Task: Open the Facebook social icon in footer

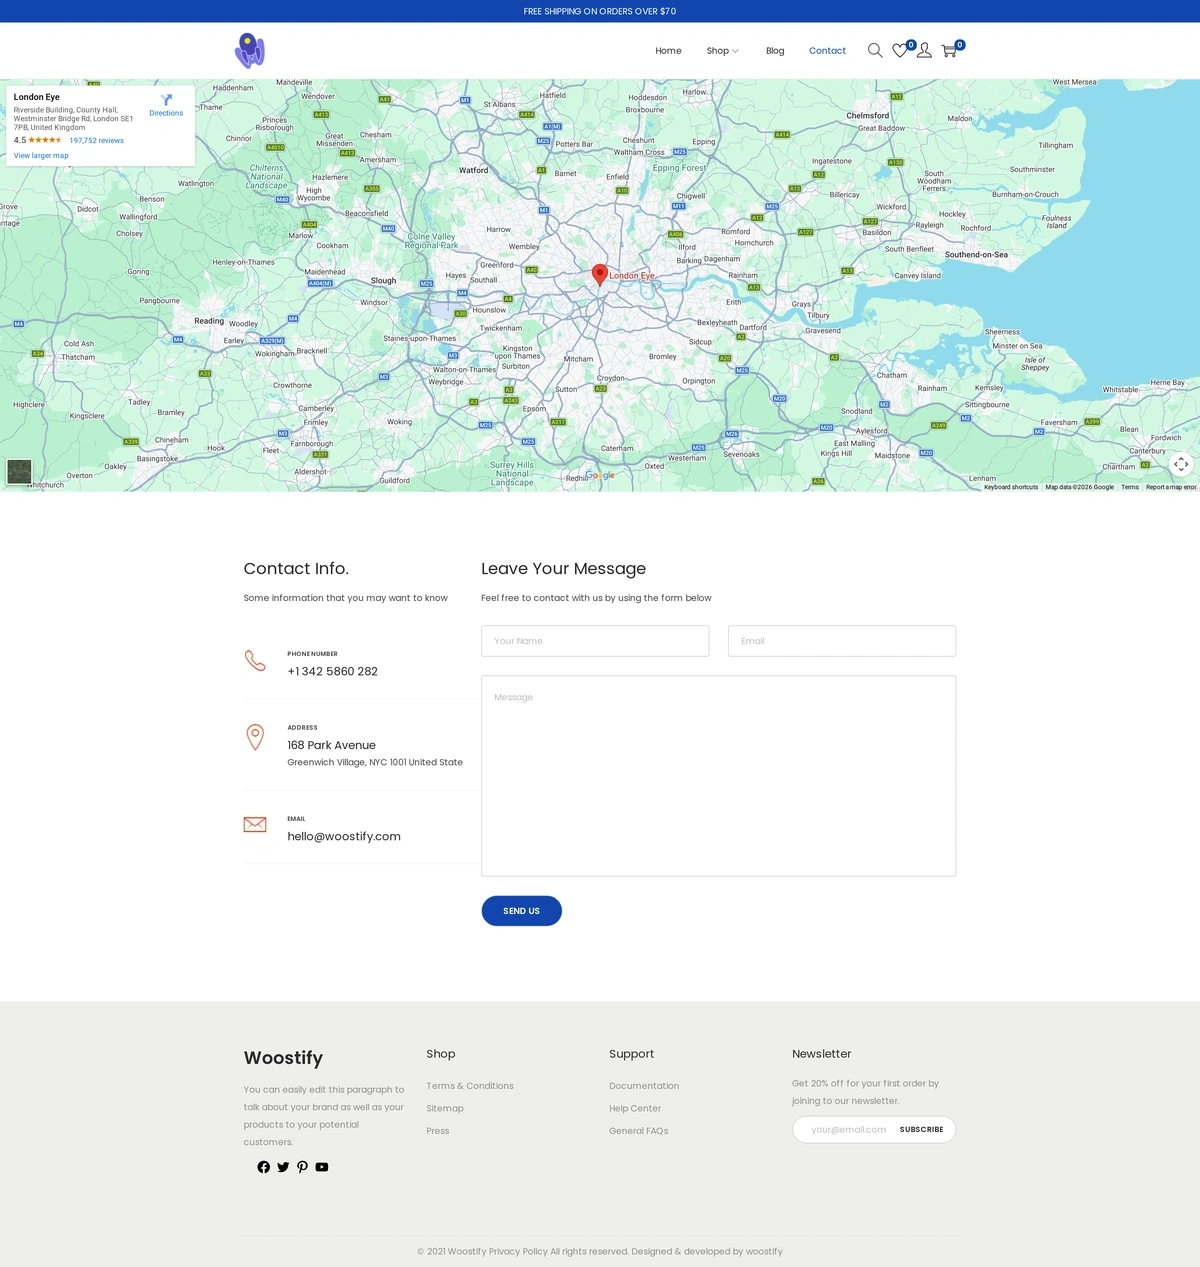Action: coord(264,1167)
